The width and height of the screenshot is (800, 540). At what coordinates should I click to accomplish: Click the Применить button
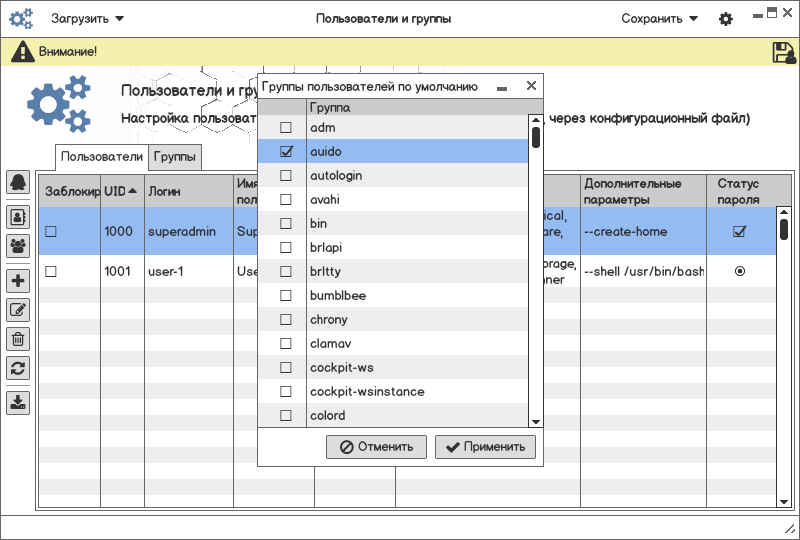[485, 447]
